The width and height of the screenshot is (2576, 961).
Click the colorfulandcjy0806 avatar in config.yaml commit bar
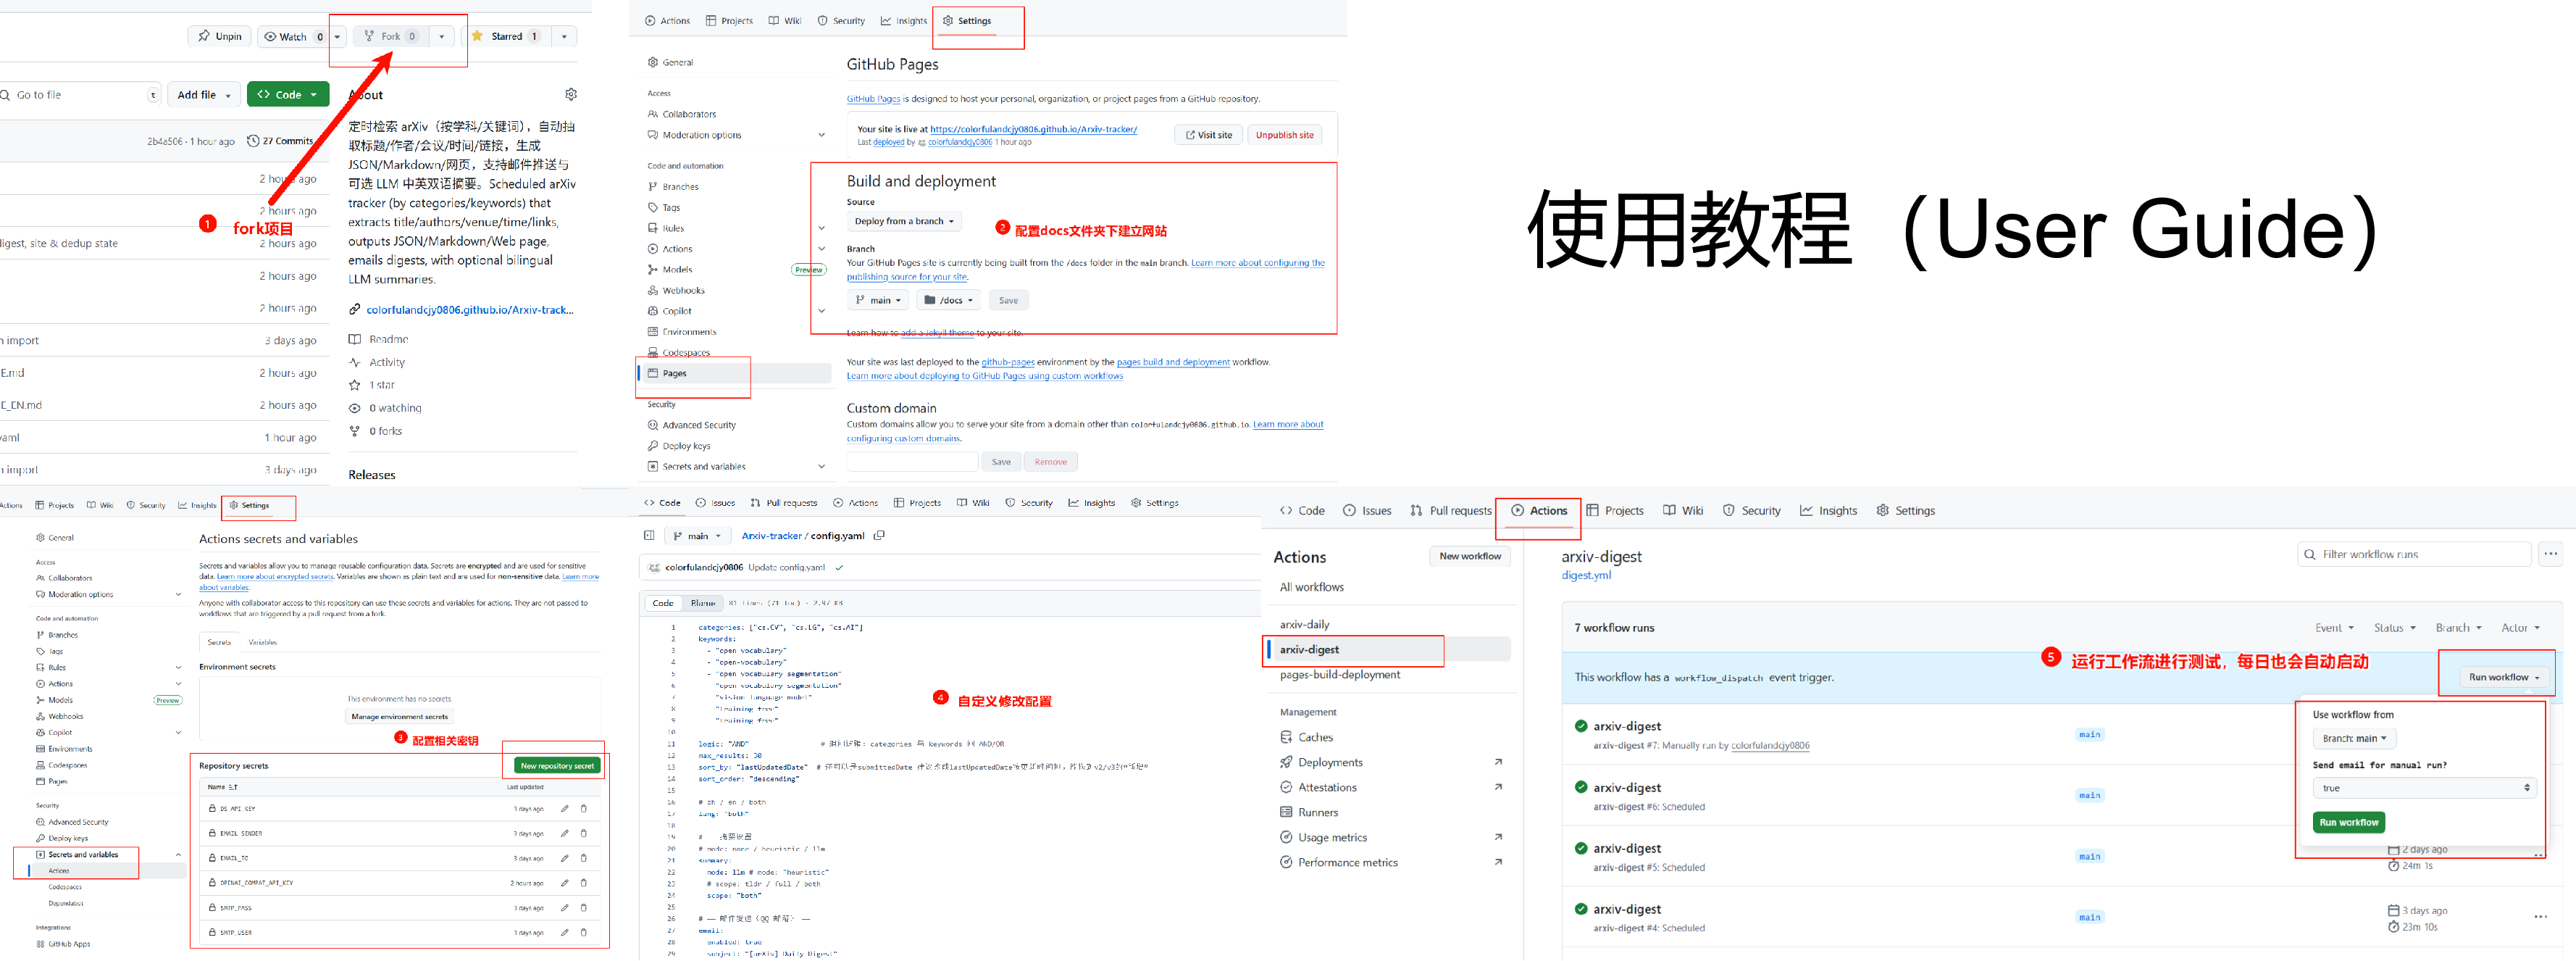[x=654, y=567]
